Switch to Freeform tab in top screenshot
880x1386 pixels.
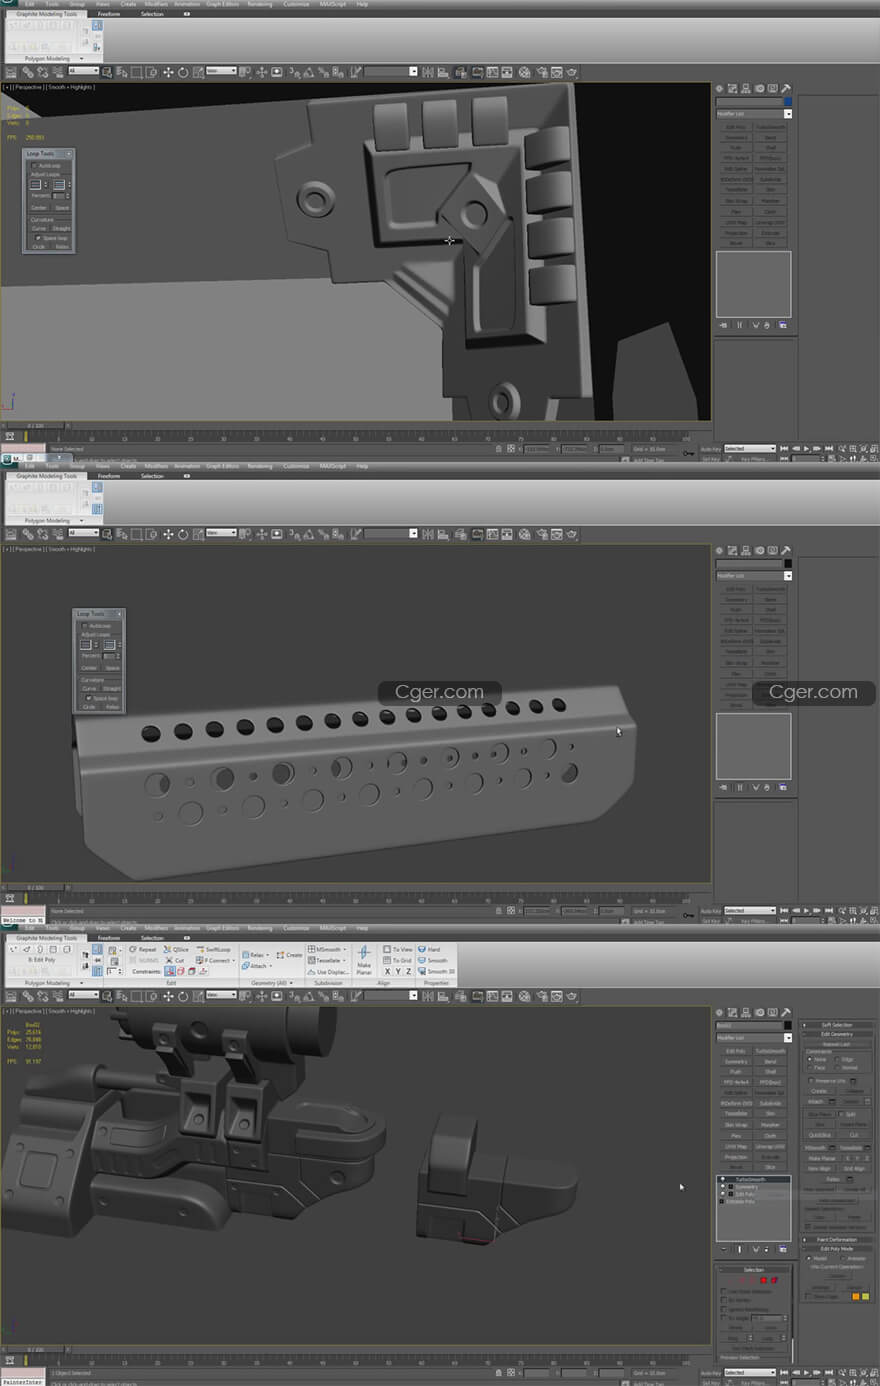109,14
